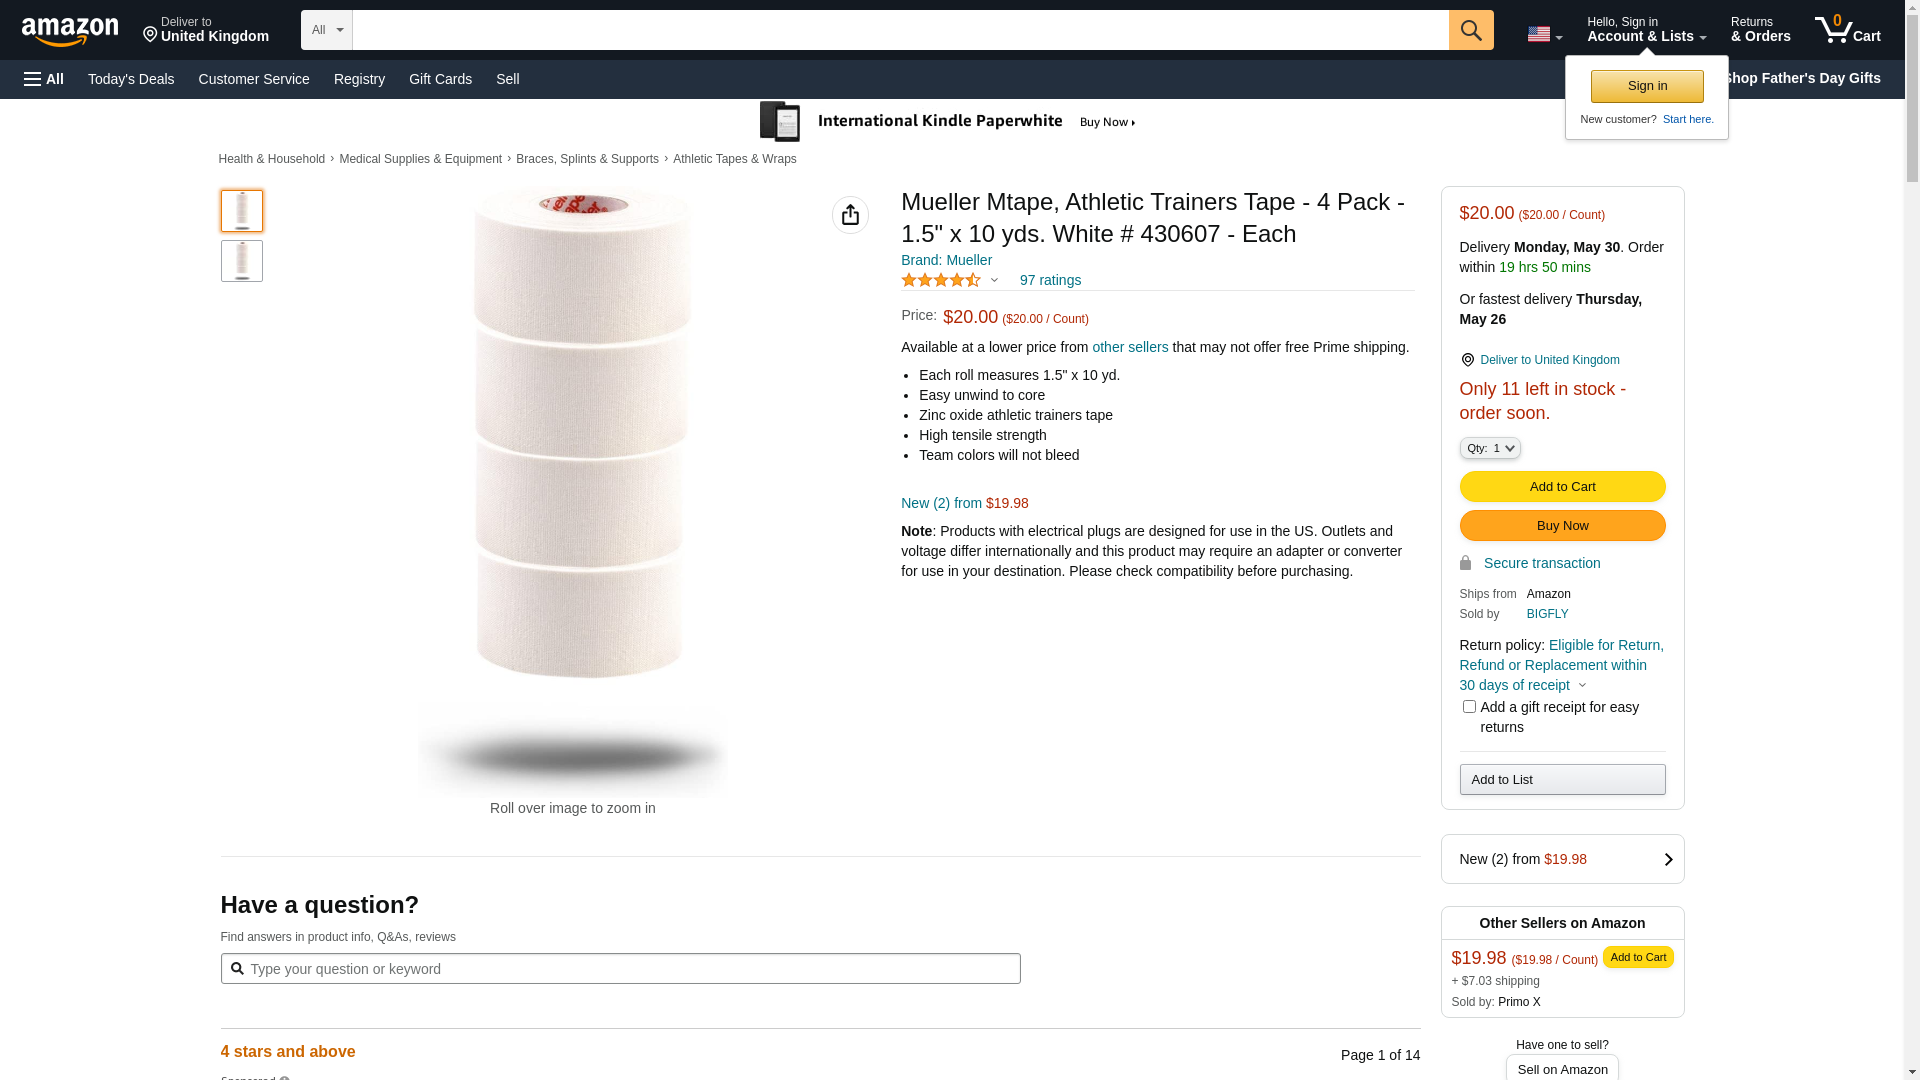Screen dimensions: 1920x1080
Task: Open the Qty quantity dropdown
Action: pyautogui.click(x=1489, y=449)
